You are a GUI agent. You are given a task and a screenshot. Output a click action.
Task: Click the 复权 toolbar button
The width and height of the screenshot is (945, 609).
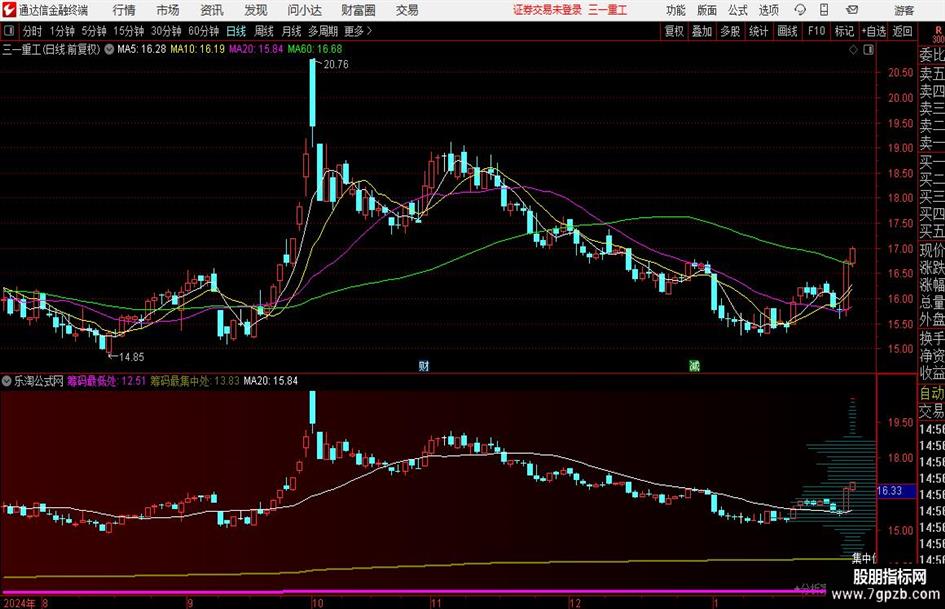[674, 31]
